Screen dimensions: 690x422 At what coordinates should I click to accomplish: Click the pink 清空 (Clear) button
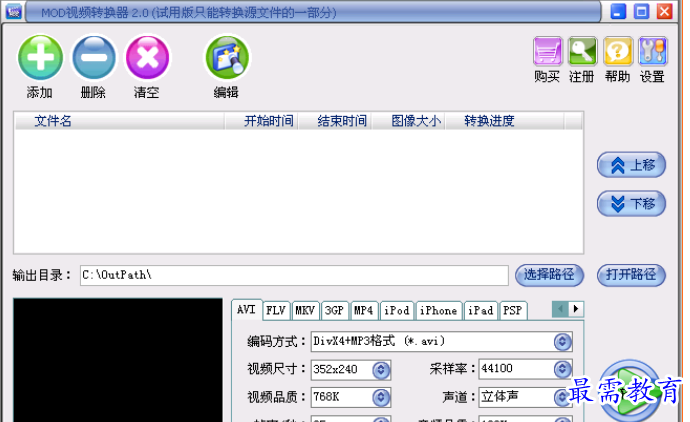[147, 58]
